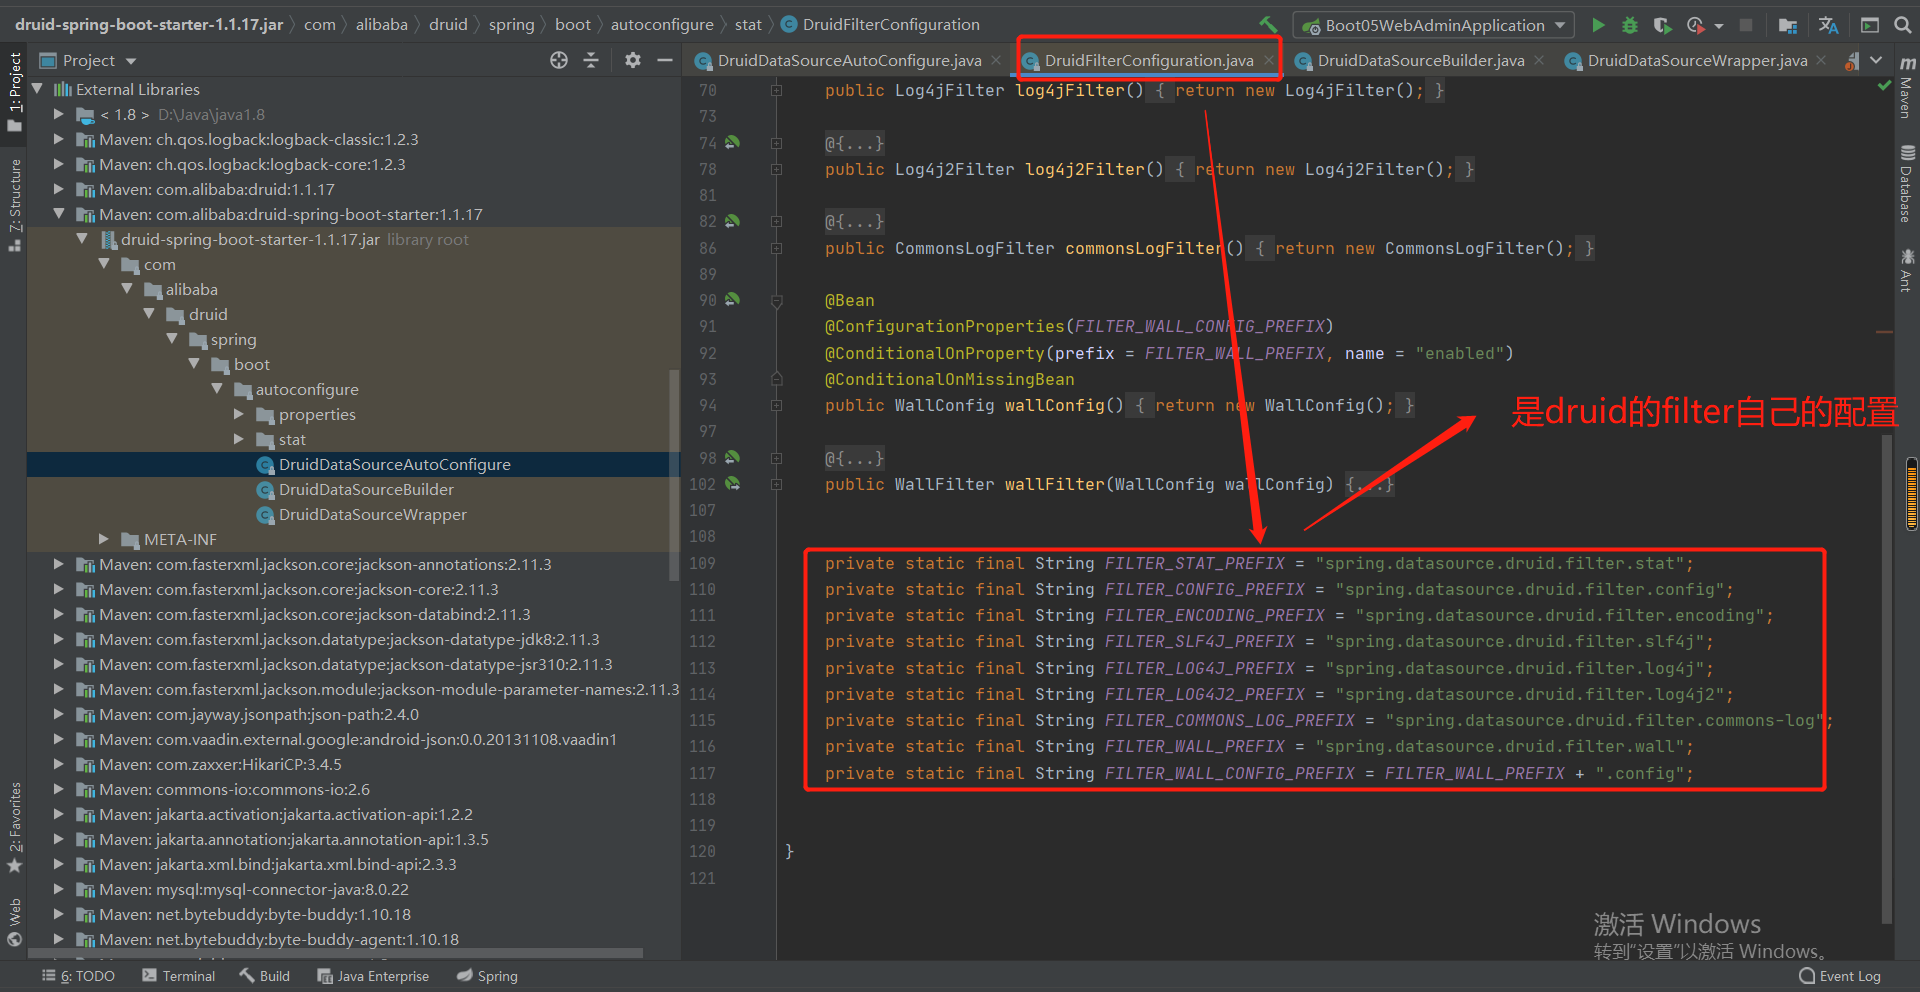The image size is (1920, 992).
Task: Toggle fold marker at line 70
Action: coord(776,90)
